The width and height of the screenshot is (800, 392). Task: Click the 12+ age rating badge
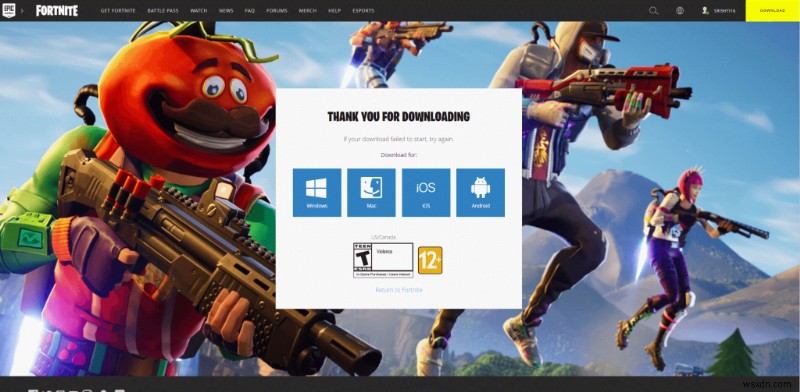point(430,260)
